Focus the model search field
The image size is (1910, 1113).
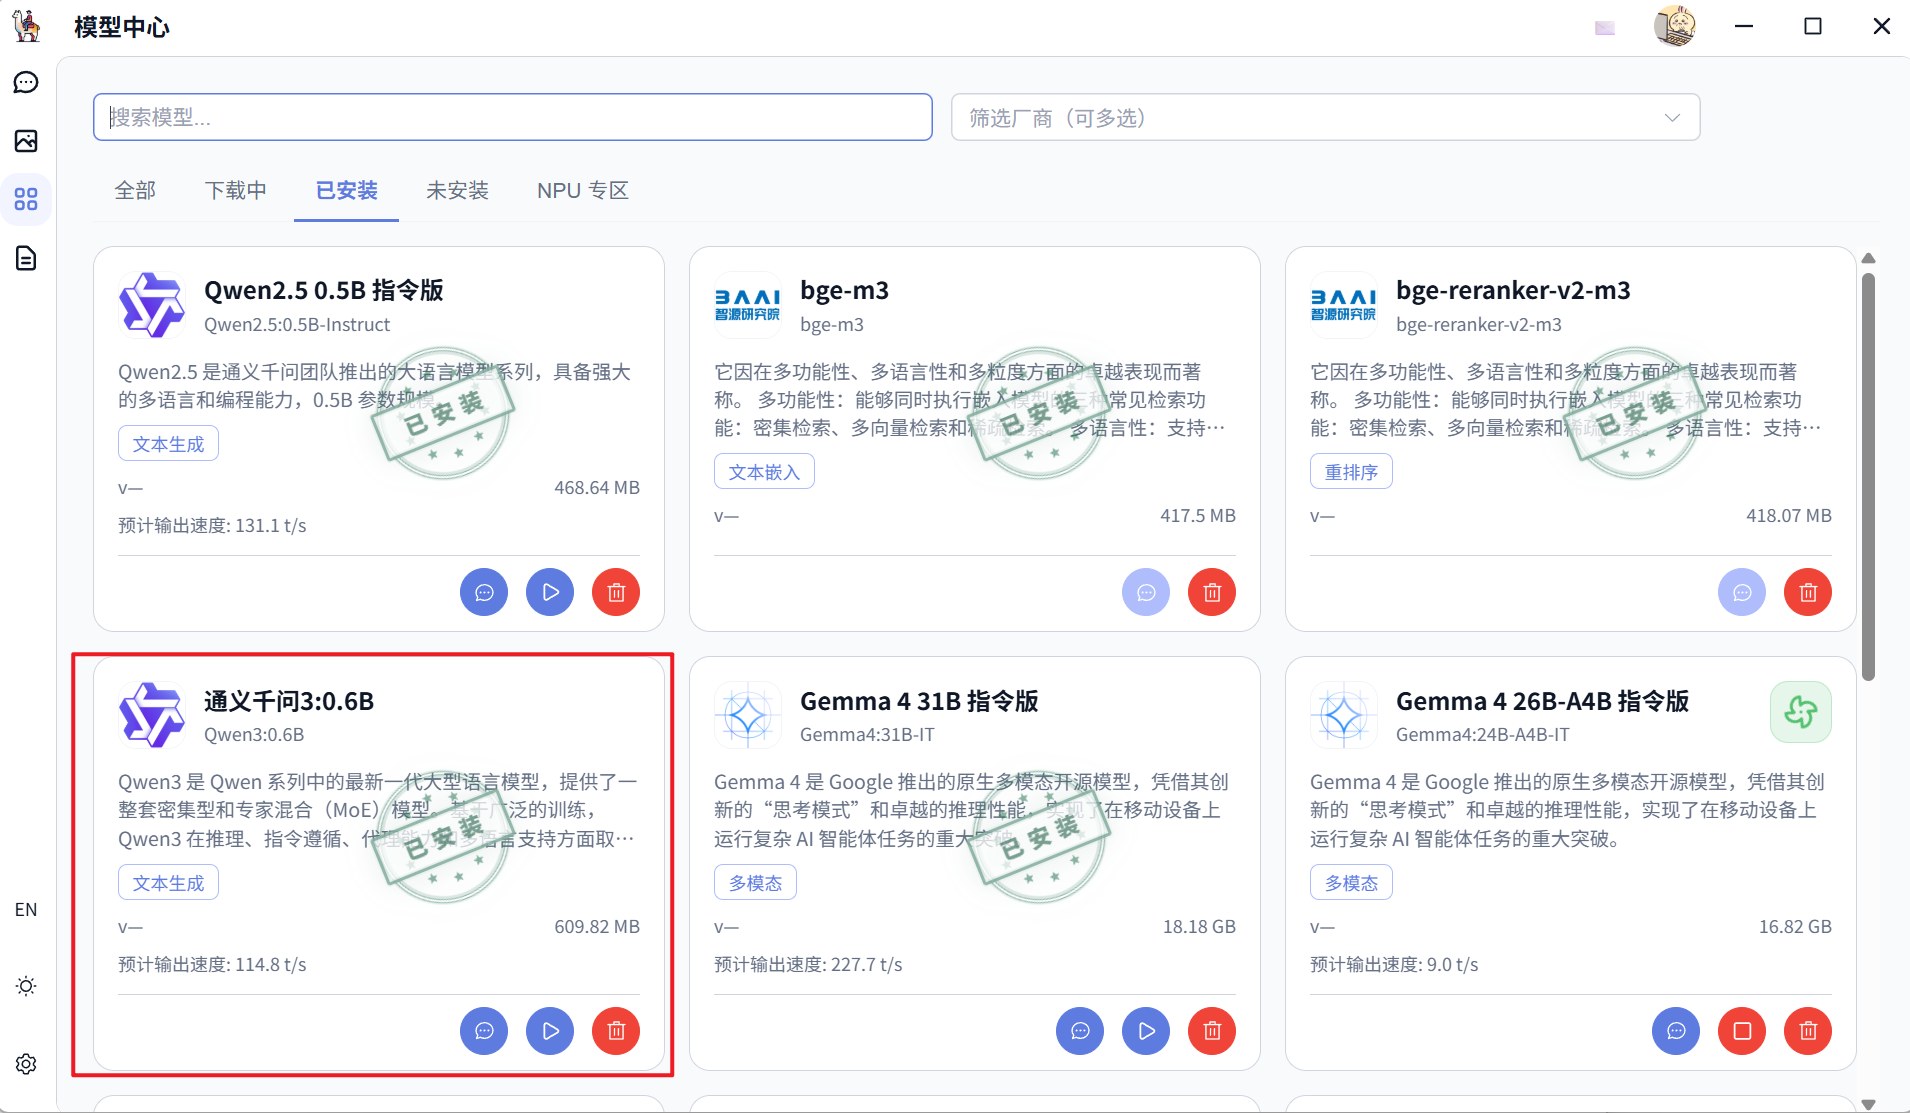tap(513, 117)
